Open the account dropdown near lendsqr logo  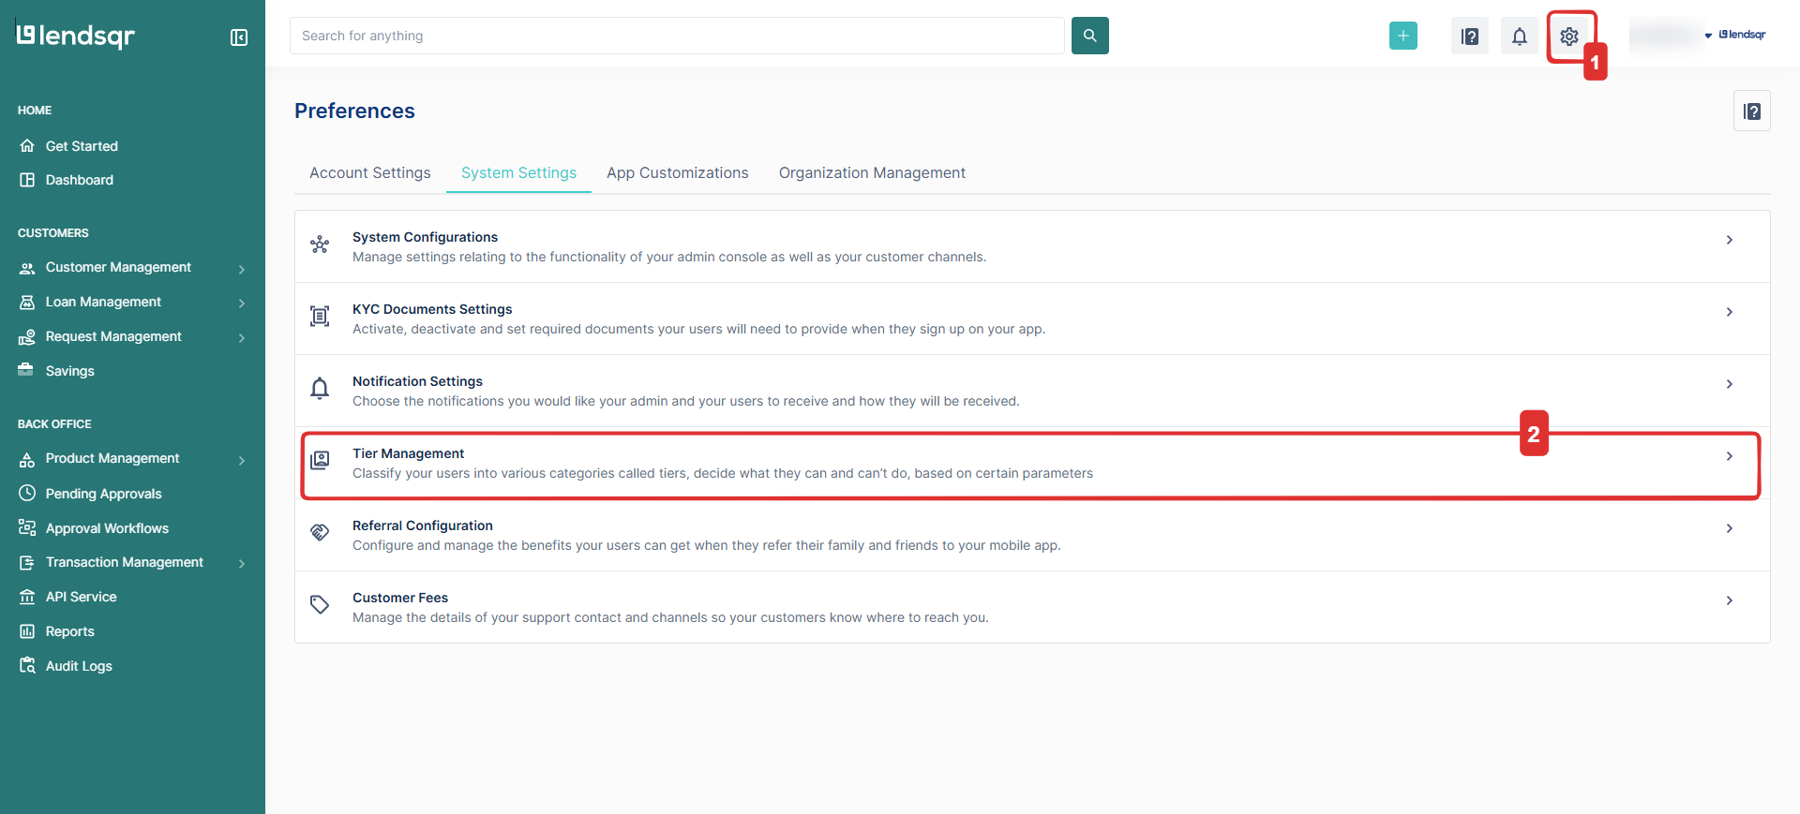coord(1708,35)
